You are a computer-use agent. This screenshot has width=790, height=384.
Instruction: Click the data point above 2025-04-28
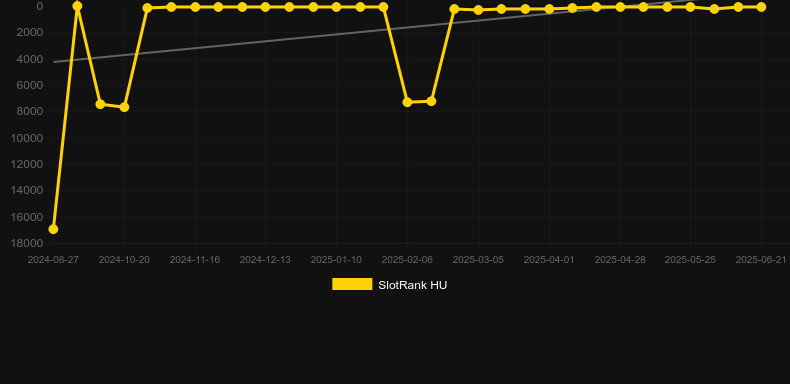pos(620,7)
